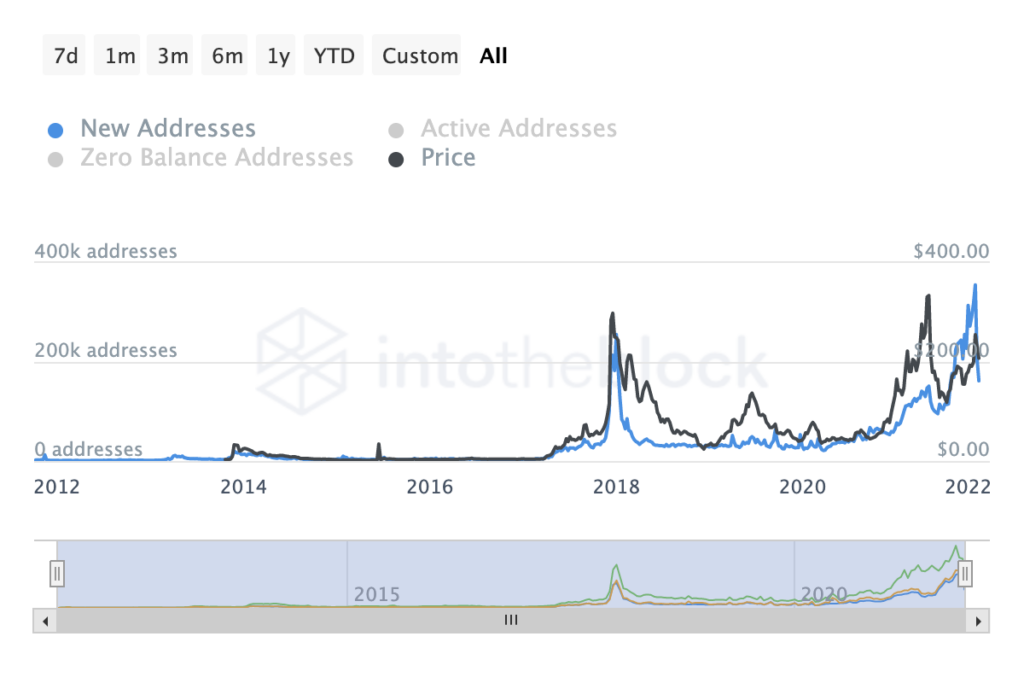The image size is (1024, 683).
Task: Select the 7d time range
Action: click(65, 56)
